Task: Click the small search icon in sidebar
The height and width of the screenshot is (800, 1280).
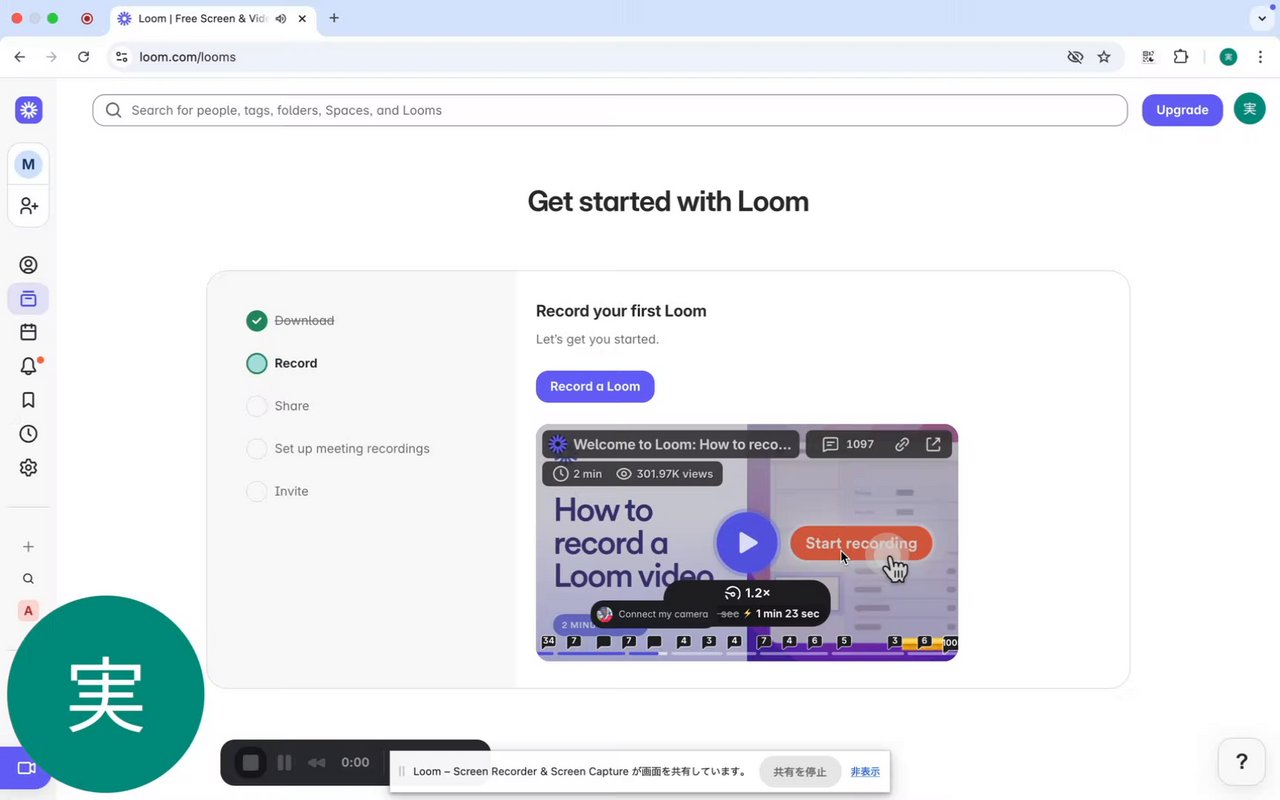Action: click(28, 579)
